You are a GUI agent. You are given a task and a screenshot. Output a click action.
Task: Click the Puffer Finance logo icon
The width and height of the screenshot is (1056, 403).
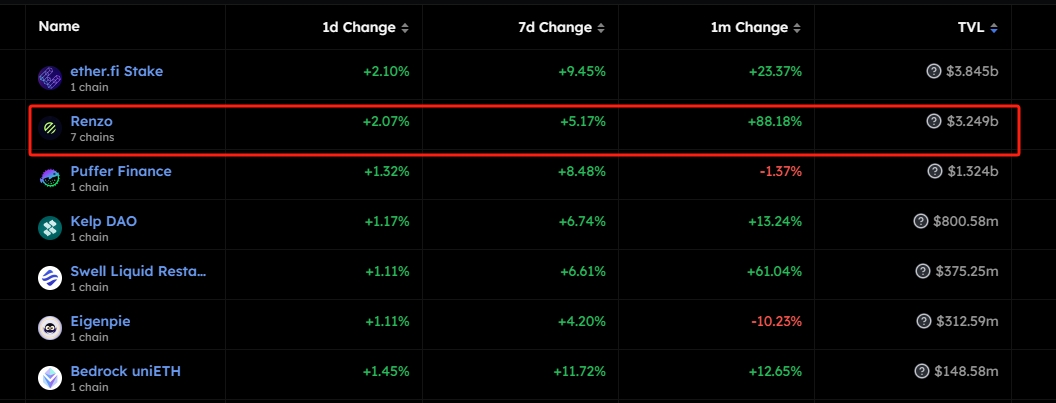click(x=50, y=178)
